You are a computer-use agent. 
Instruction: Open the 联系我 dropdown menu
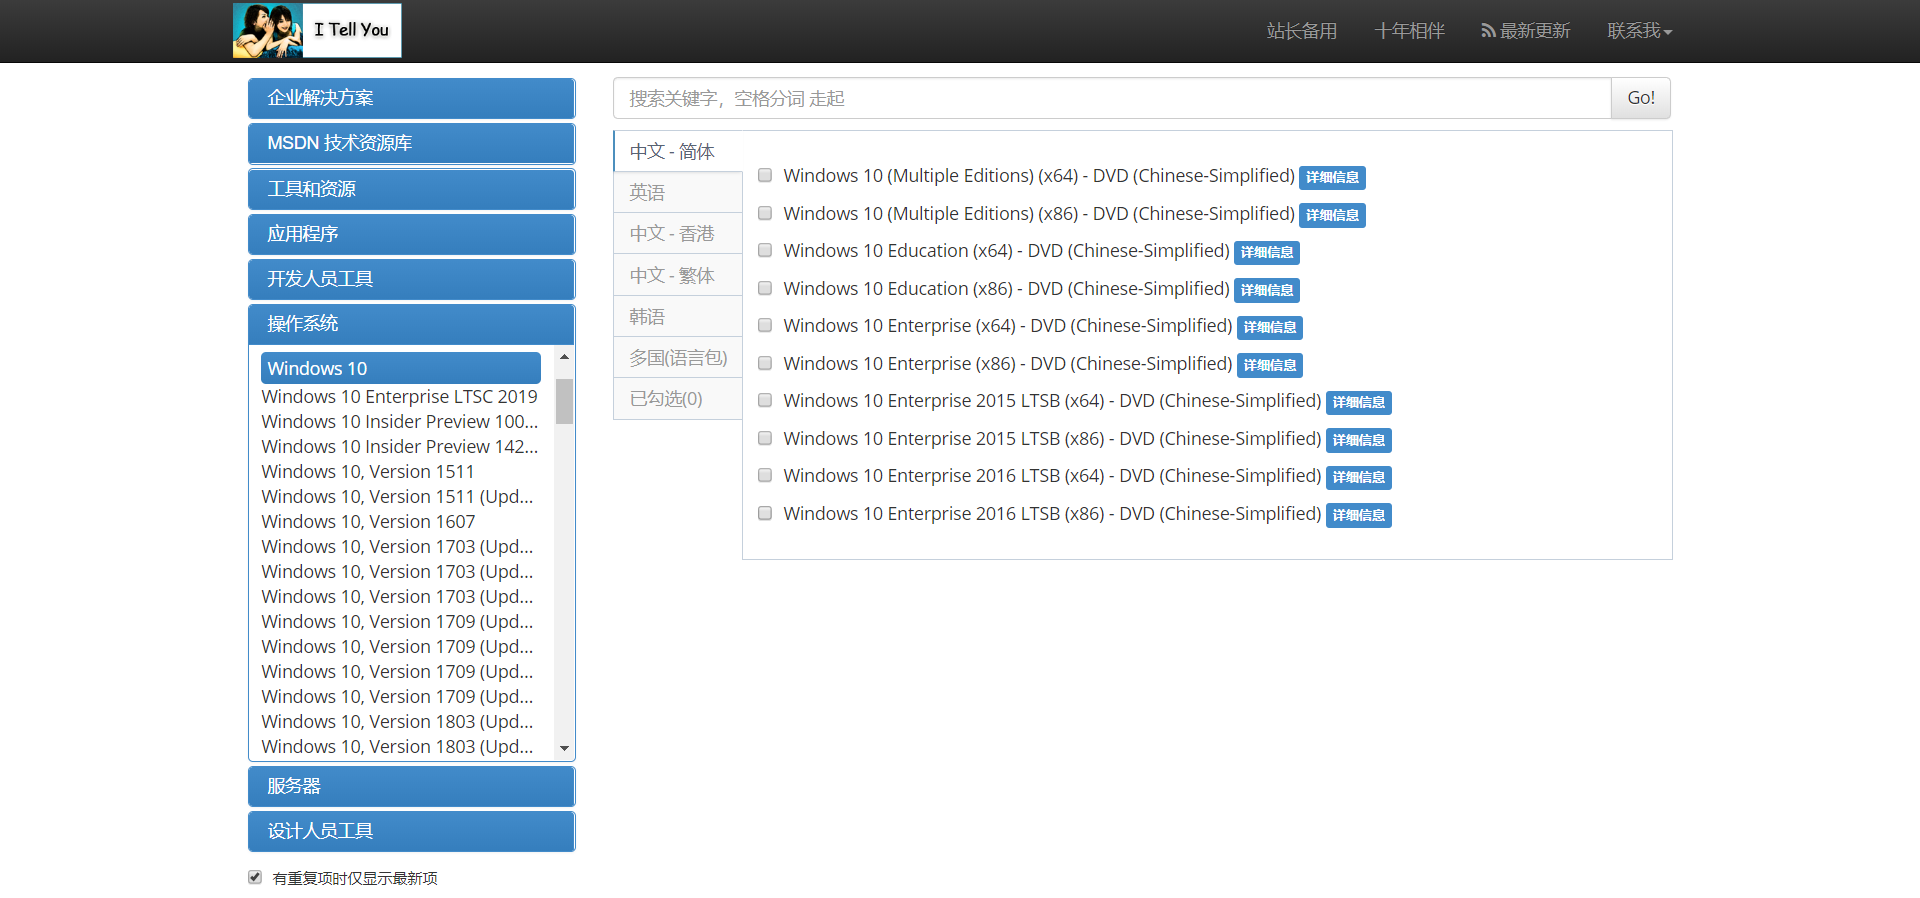coord(1639,31)
